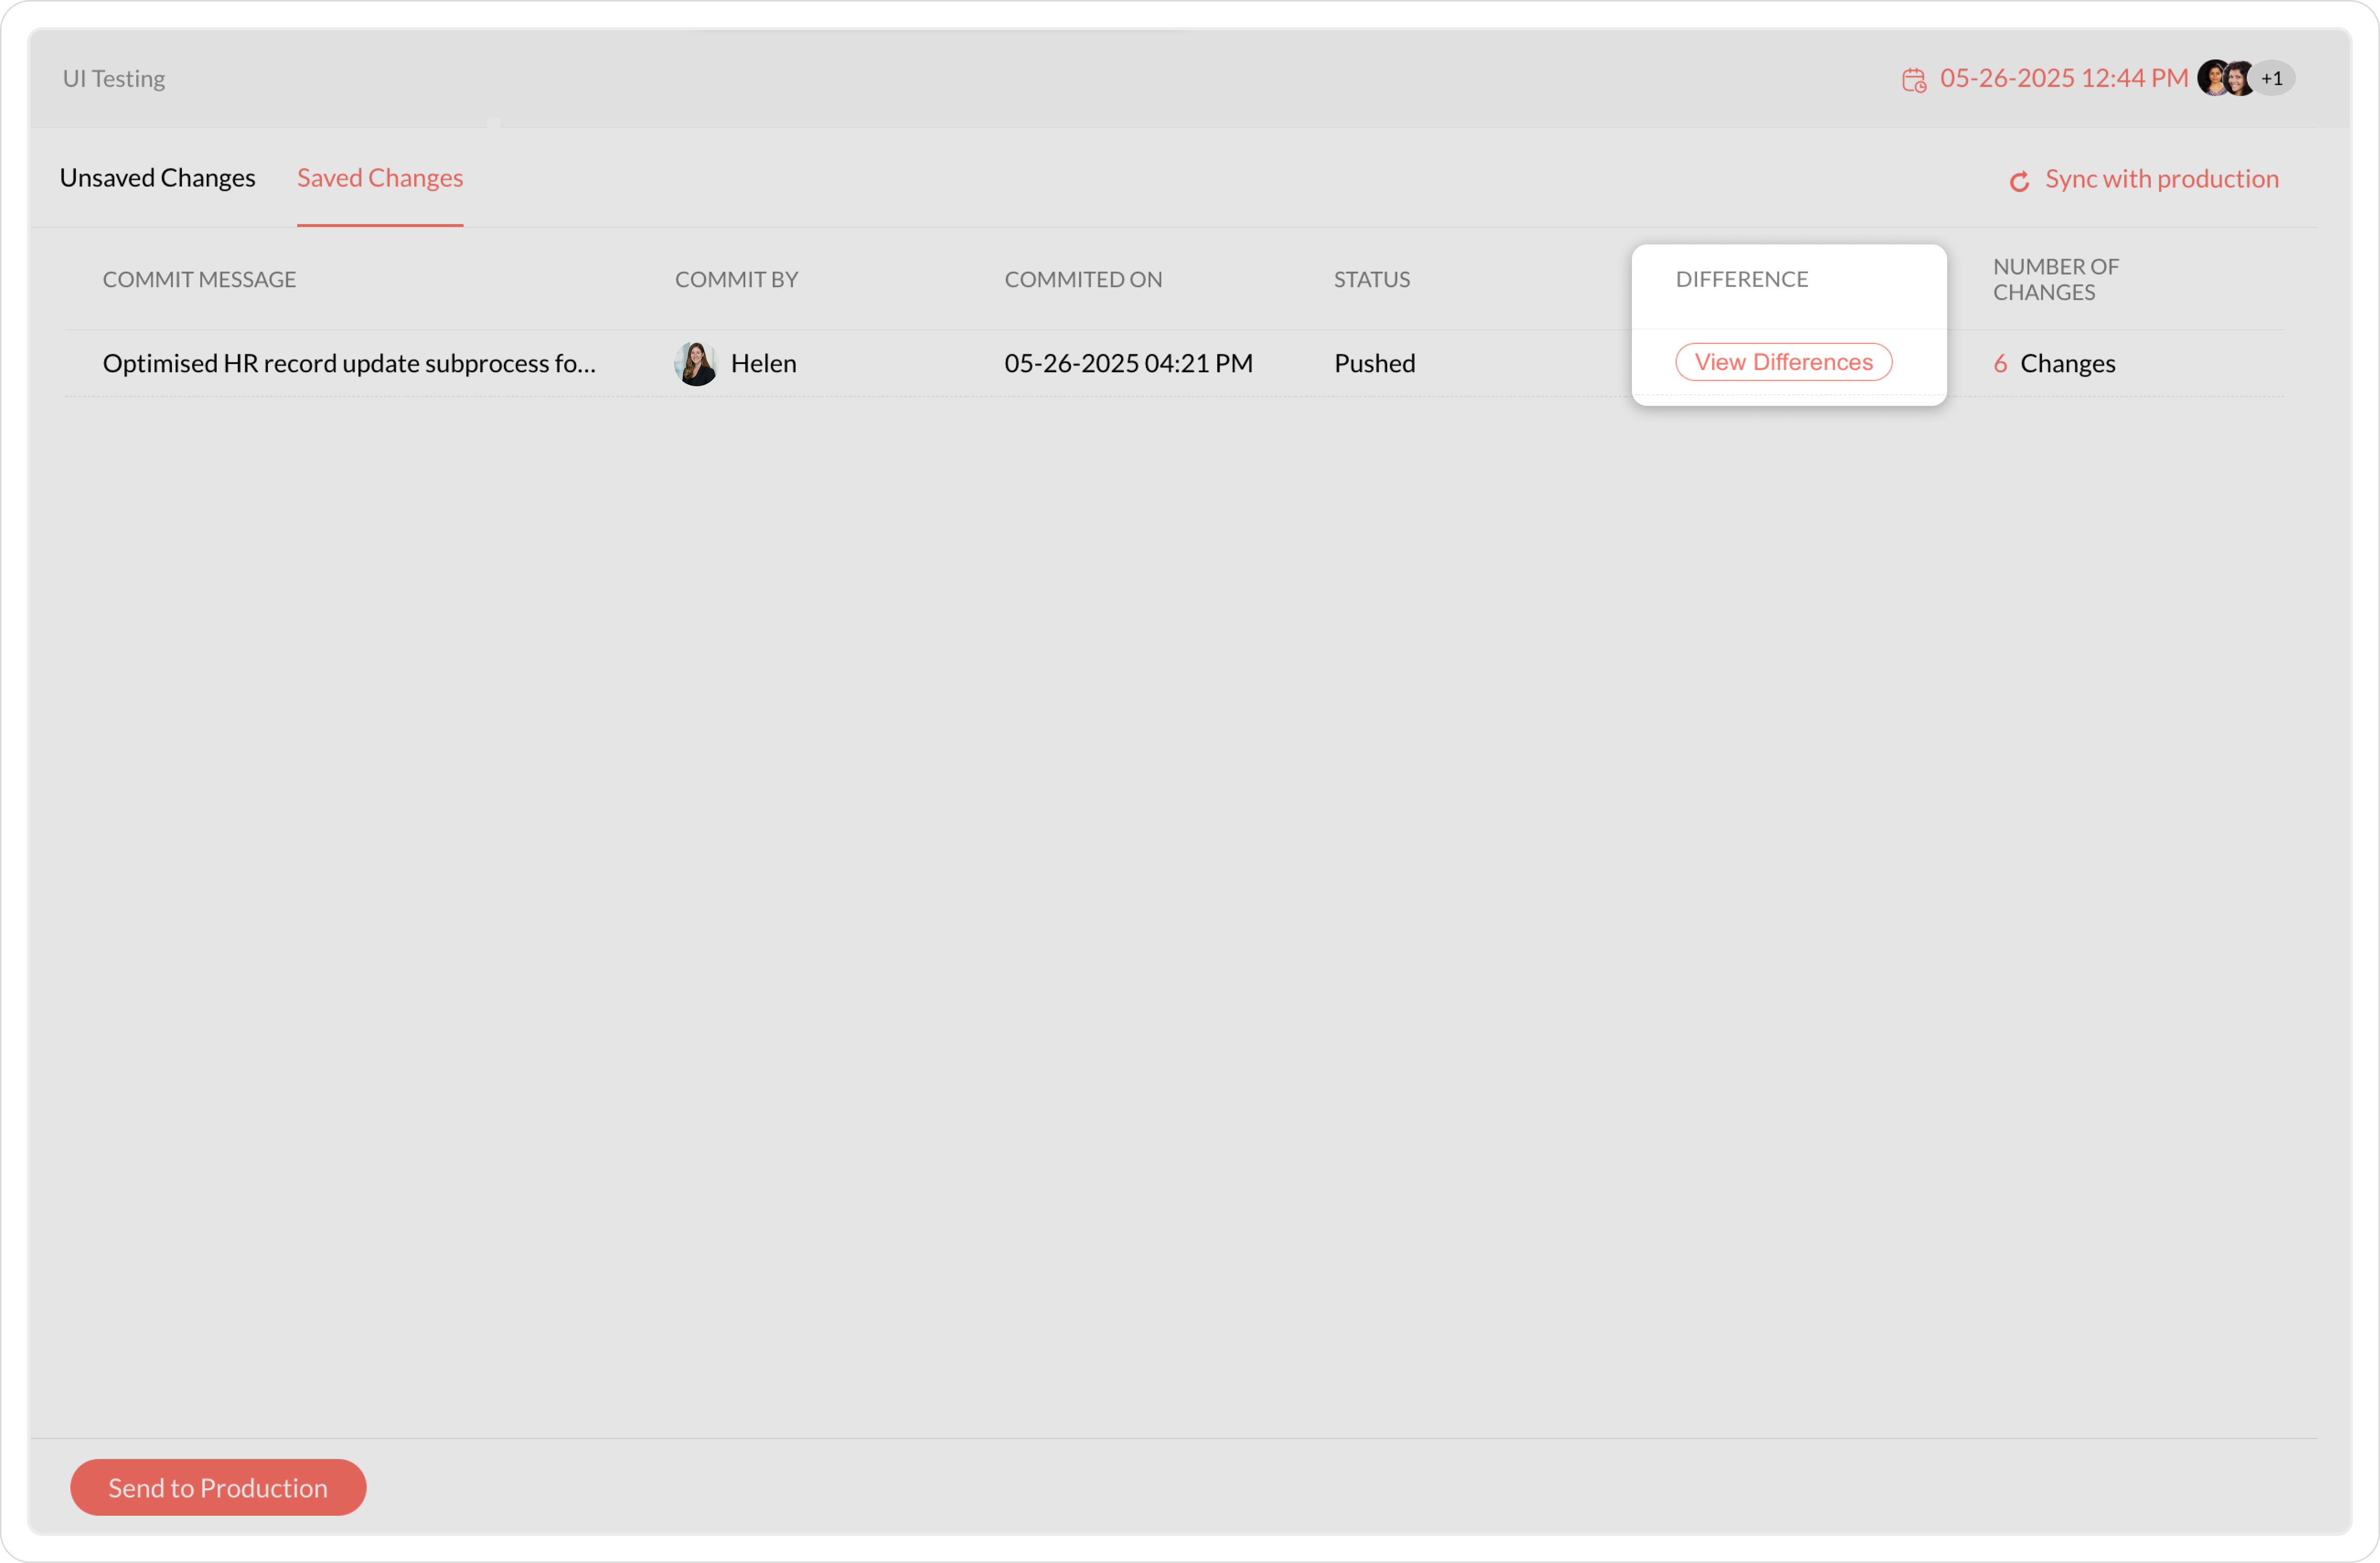
Task: Click the 6 Changes count
Action: (x=2054, y=364)
